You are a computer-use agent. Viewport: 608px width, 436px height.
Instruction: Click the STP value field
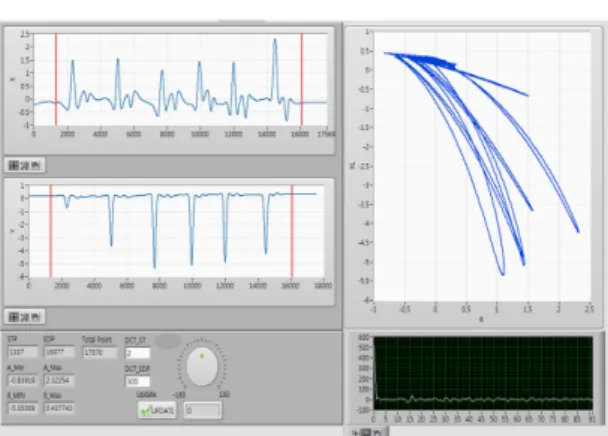coord(22,352)
